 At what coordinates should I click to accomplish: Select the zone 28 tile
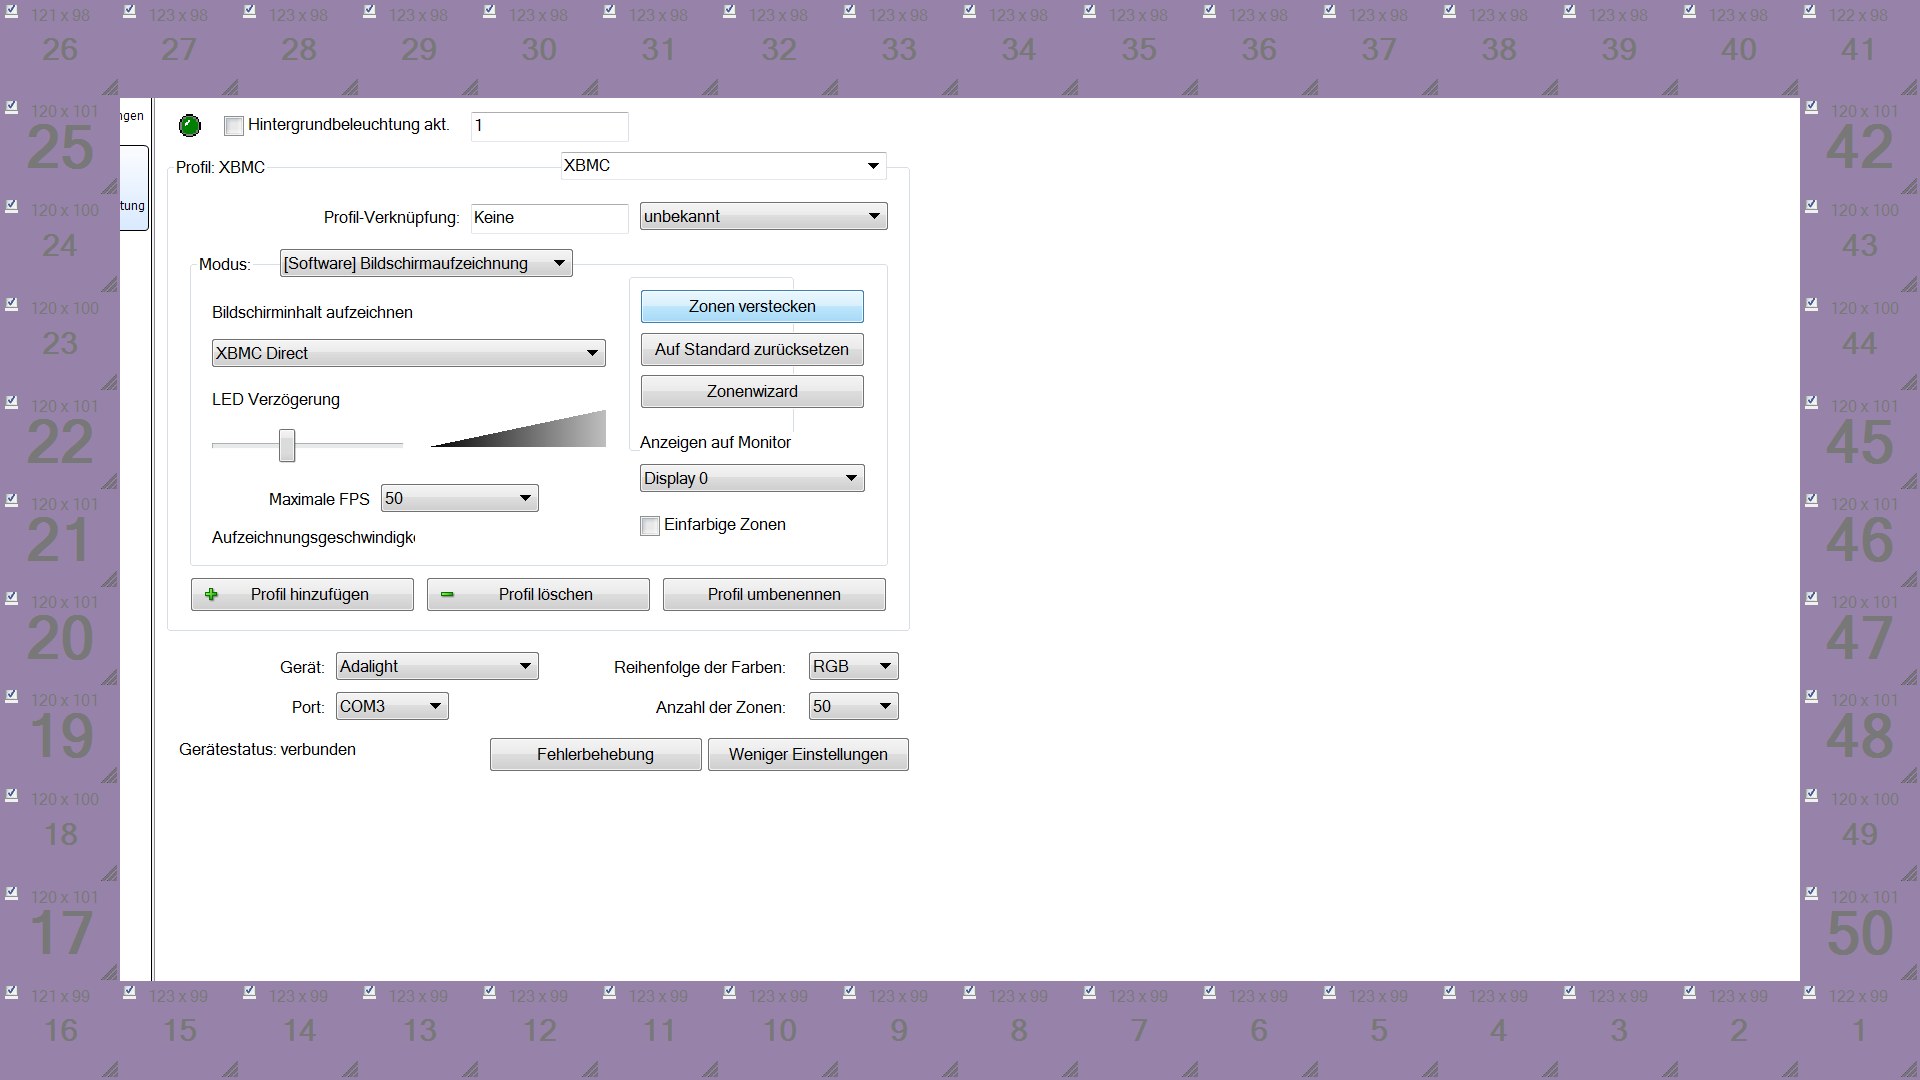click(299, 48)
